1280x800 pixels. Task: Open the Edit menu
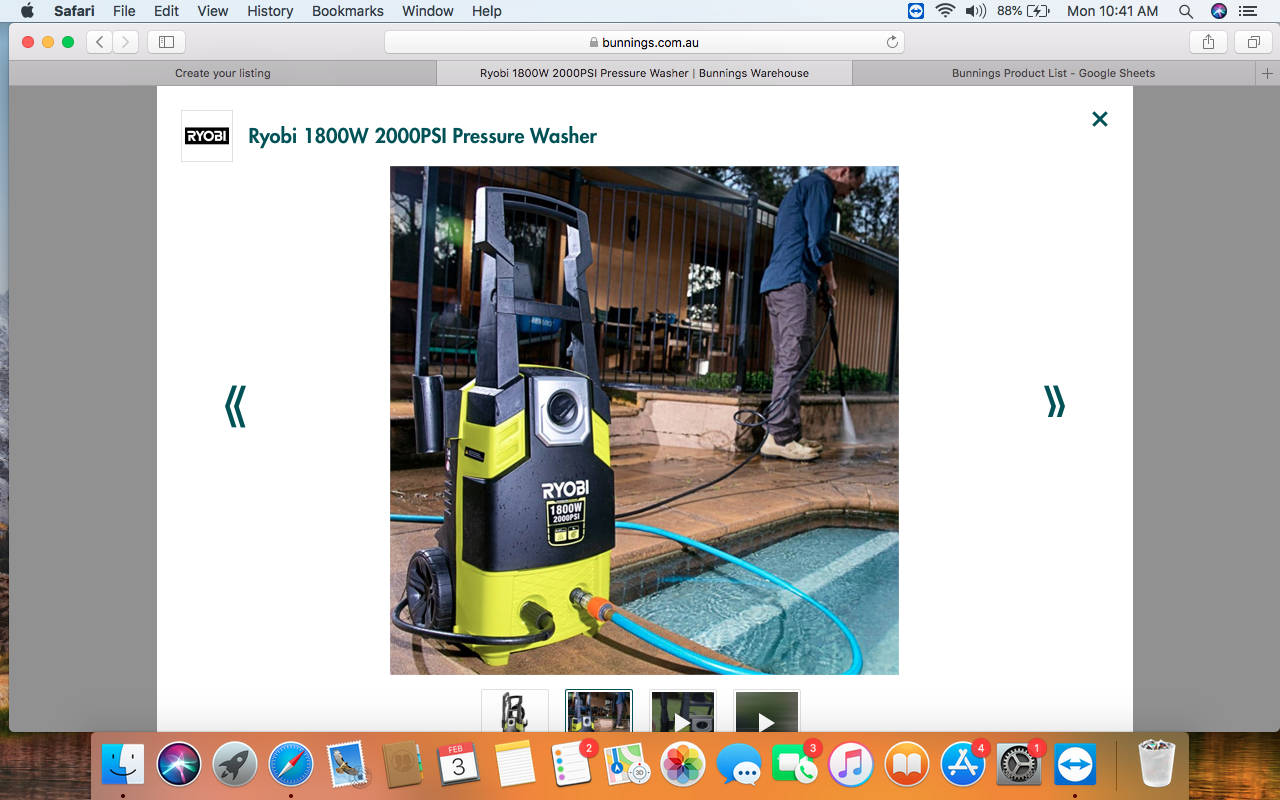[166, 11]
